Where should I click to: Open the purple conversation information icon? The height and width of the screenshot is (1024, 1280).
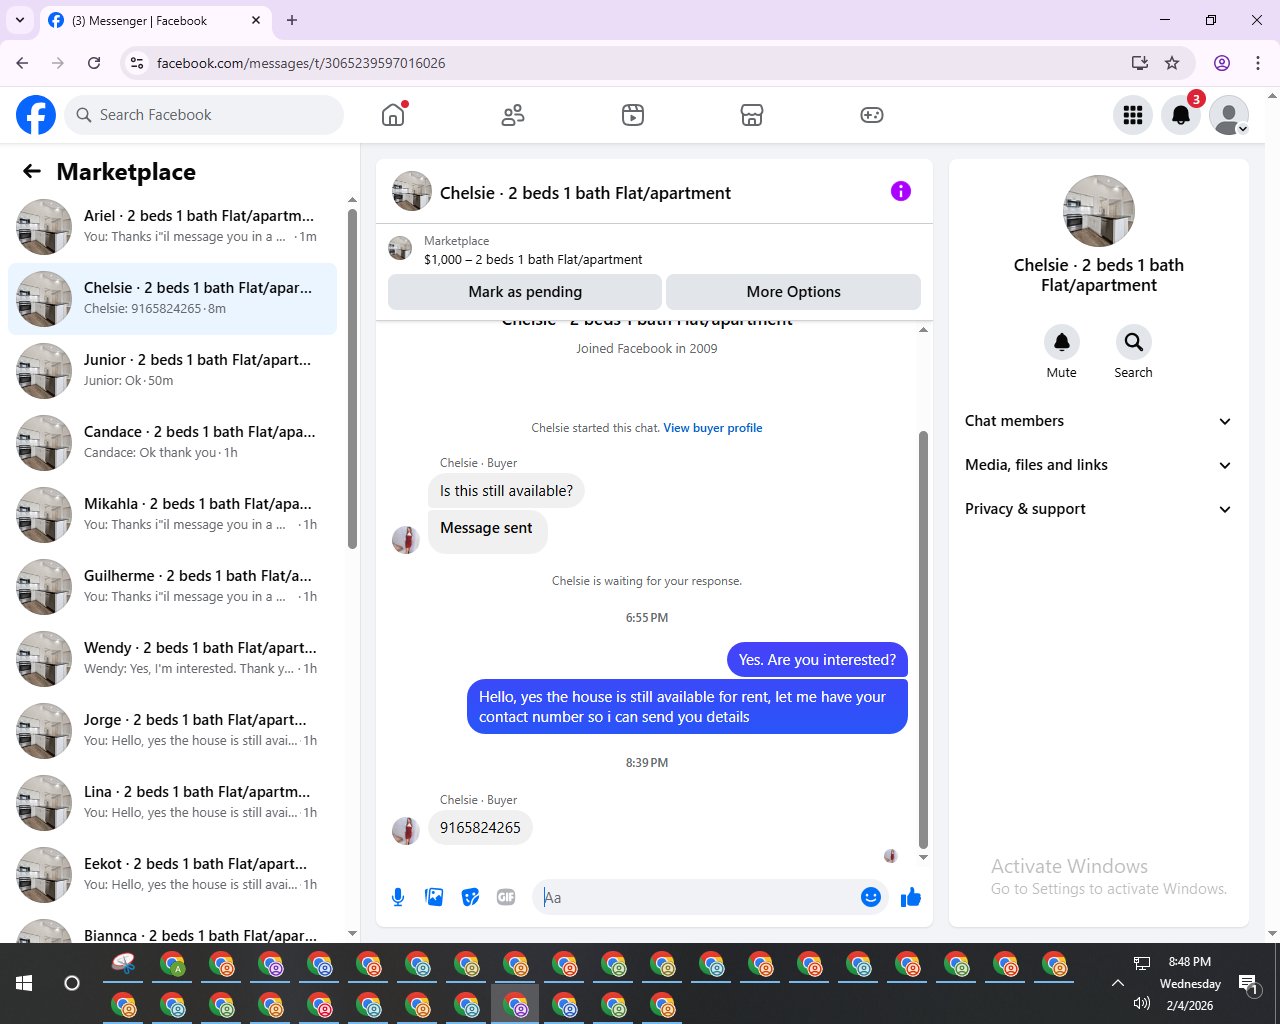[x=901, y=191]
